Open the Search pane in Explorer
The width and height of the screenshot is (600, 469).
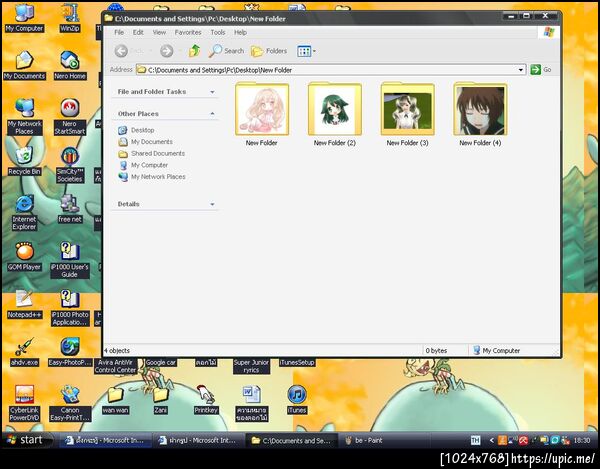click(x=226, y=51)
